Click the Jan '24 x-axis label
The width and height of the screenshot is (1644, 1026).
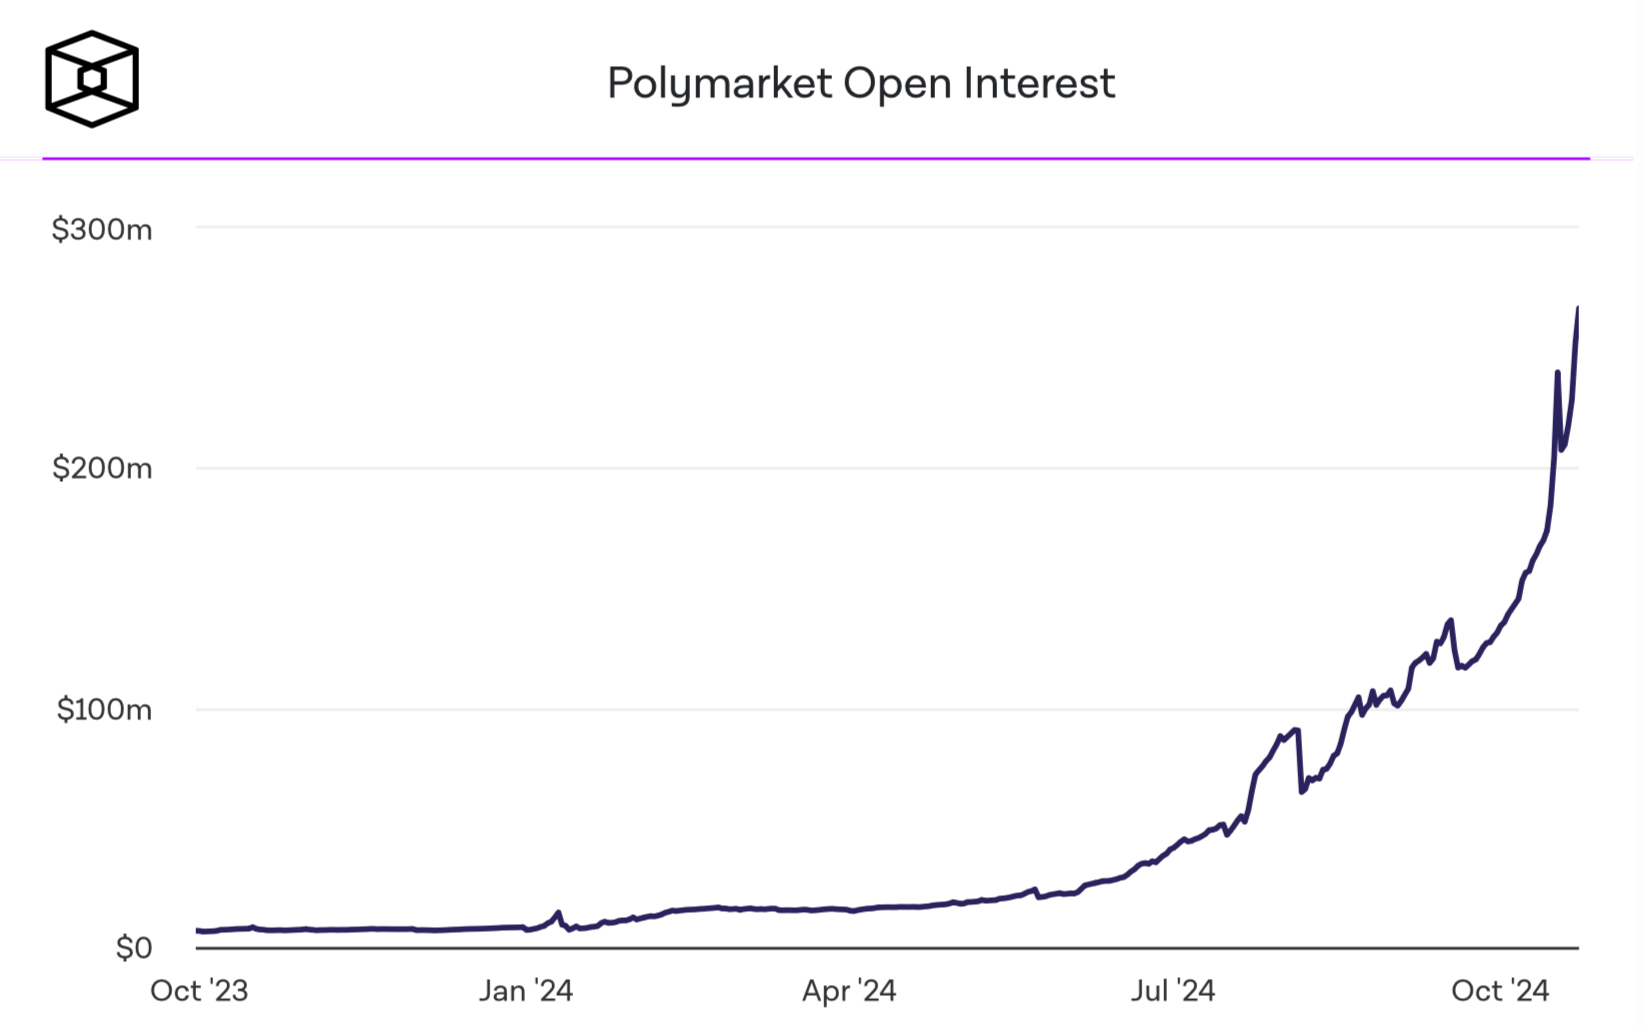(x=526, y=991)
